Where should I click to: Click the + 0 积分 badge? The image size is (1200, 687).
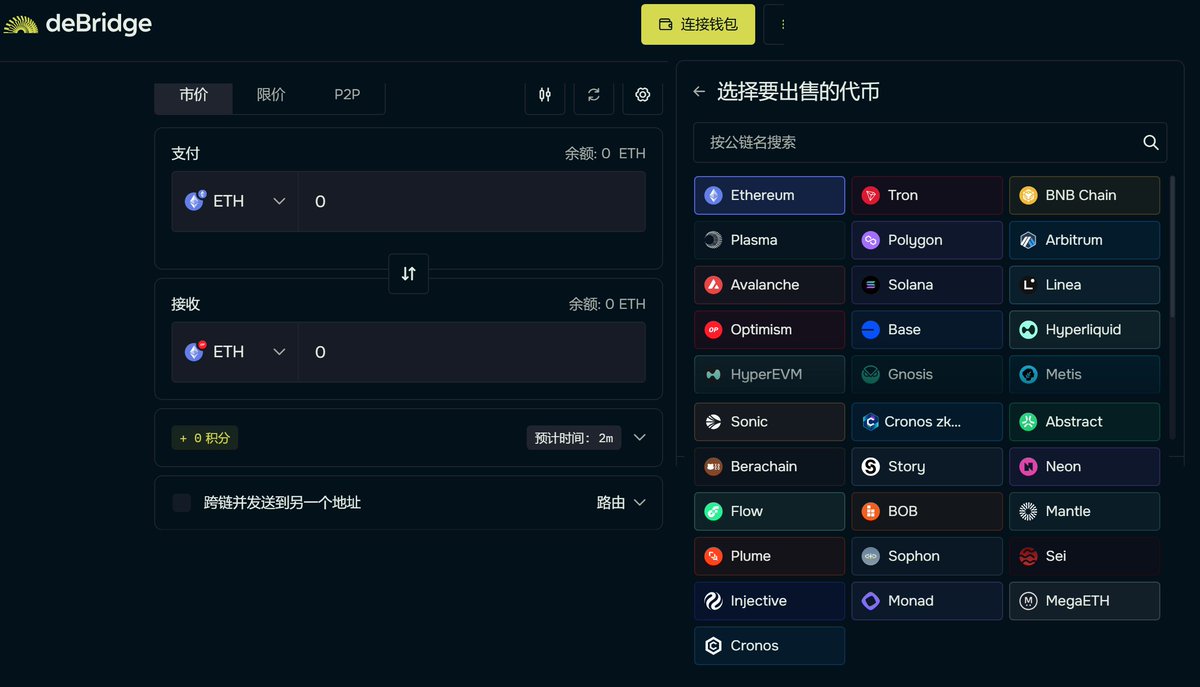pos(205,438)
